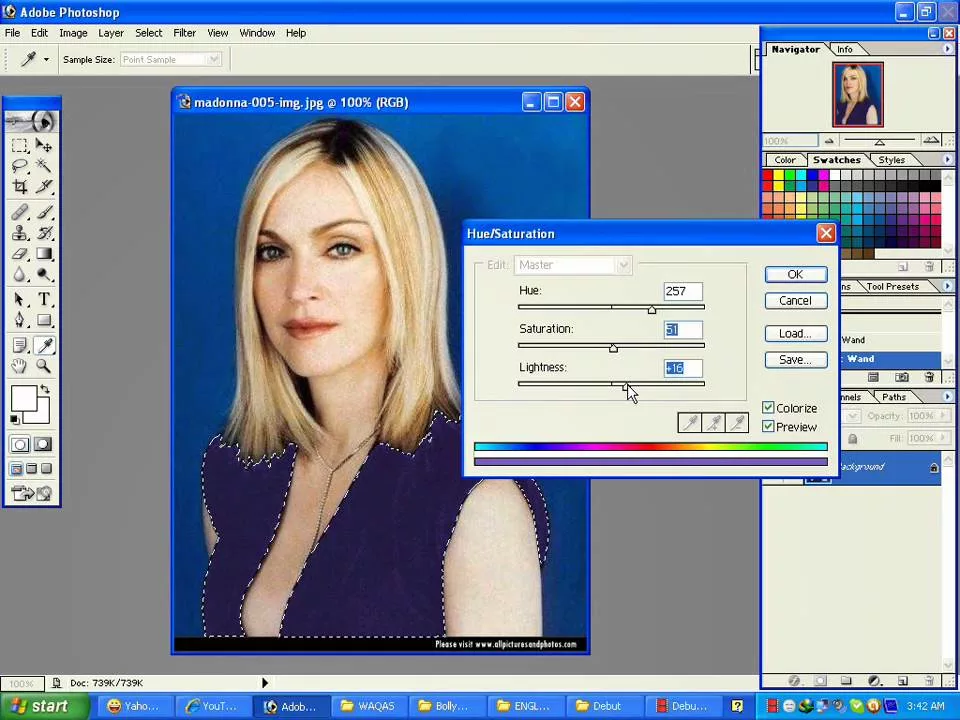Click the Navigator image thumbnail
The height and width of the screenshot is (720, 960).
857,93
